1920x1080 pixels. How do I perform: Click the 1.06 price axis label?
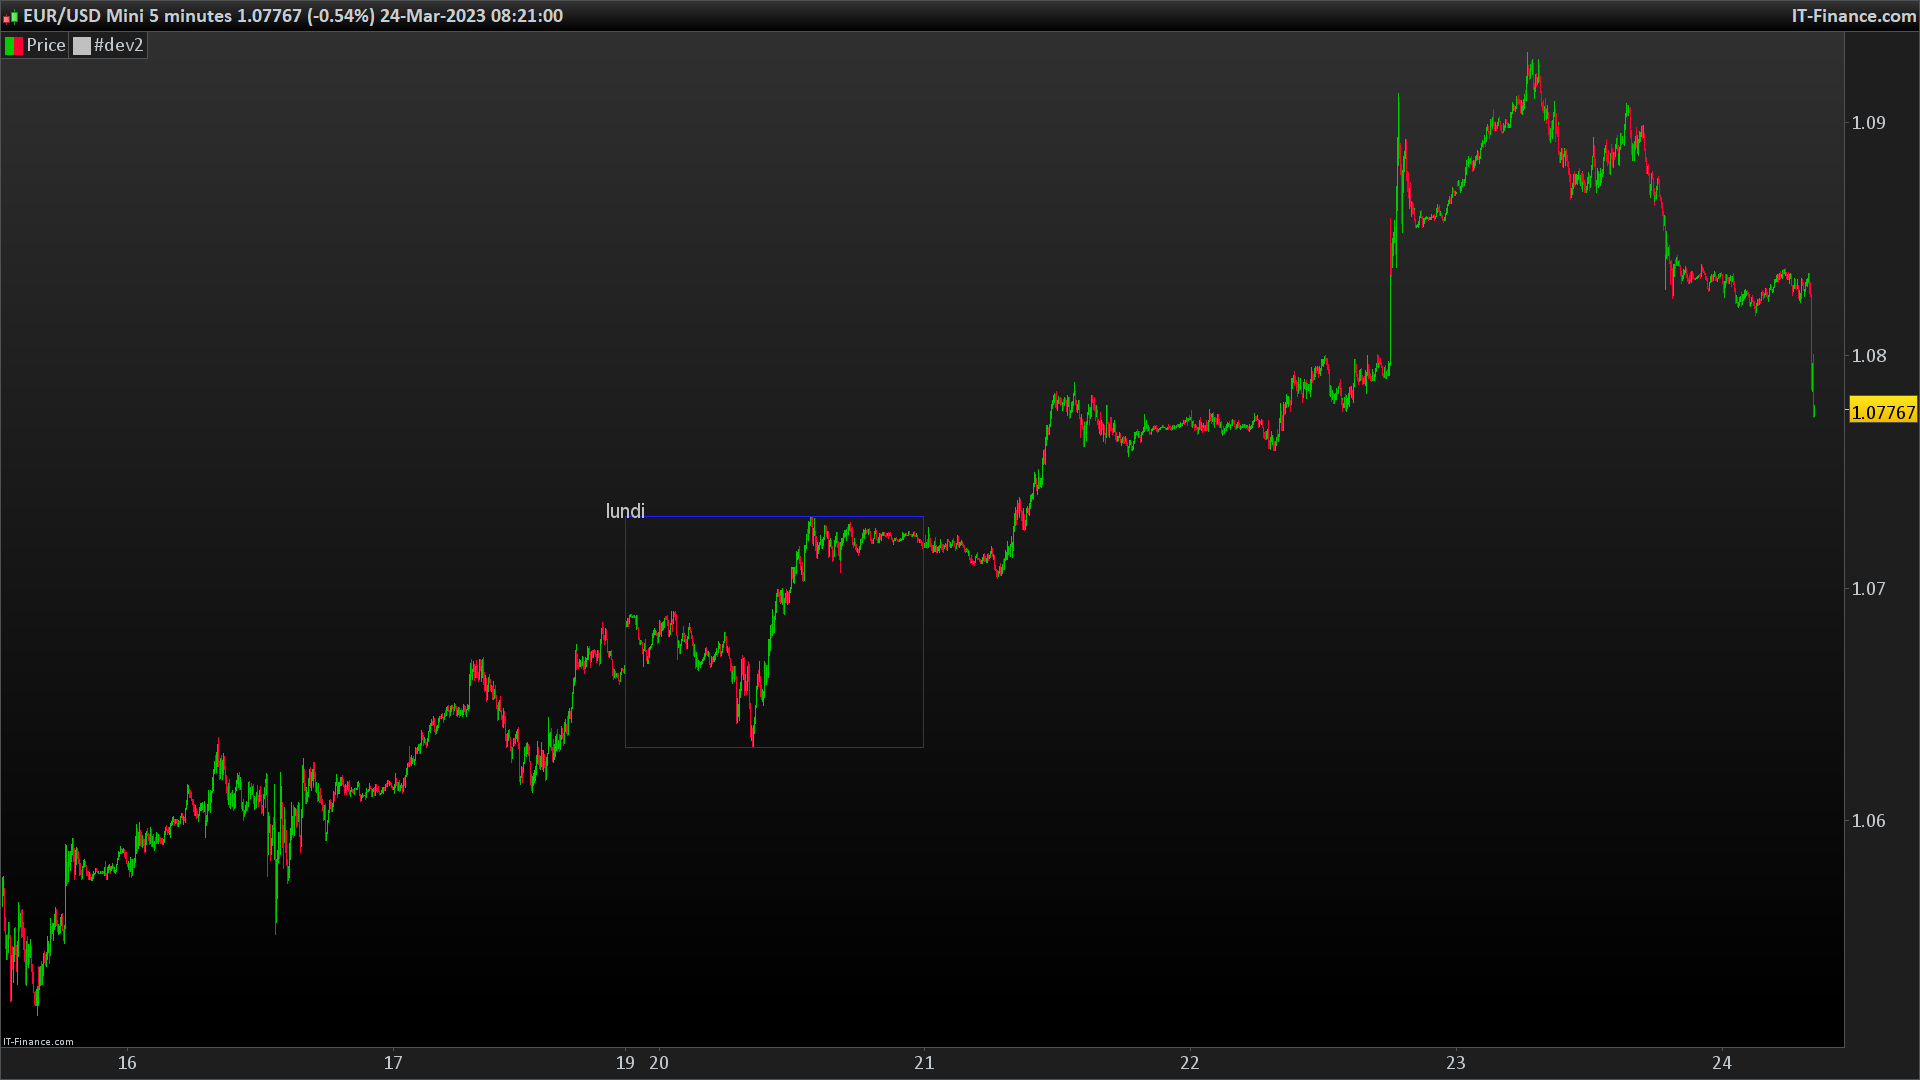pos(1868,821)
